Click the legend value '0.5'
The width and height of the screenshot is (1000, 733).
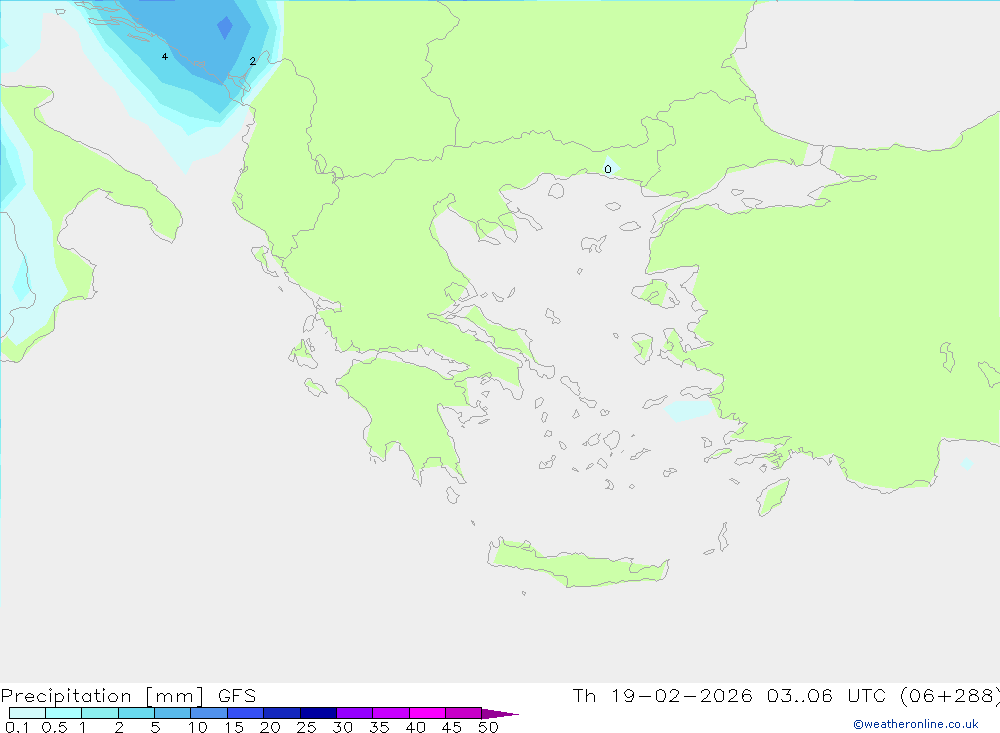click(x=54, y=727)
